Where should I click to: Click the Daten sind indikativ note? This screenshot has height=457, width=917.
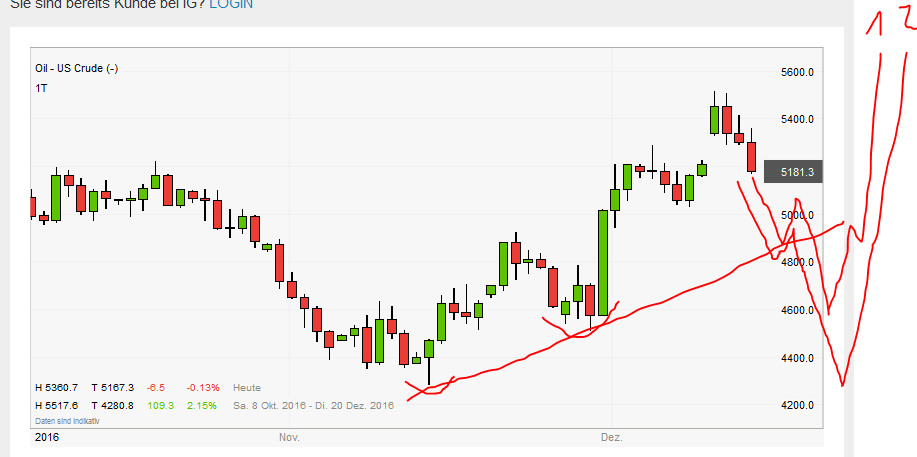(x=67, y=421)
